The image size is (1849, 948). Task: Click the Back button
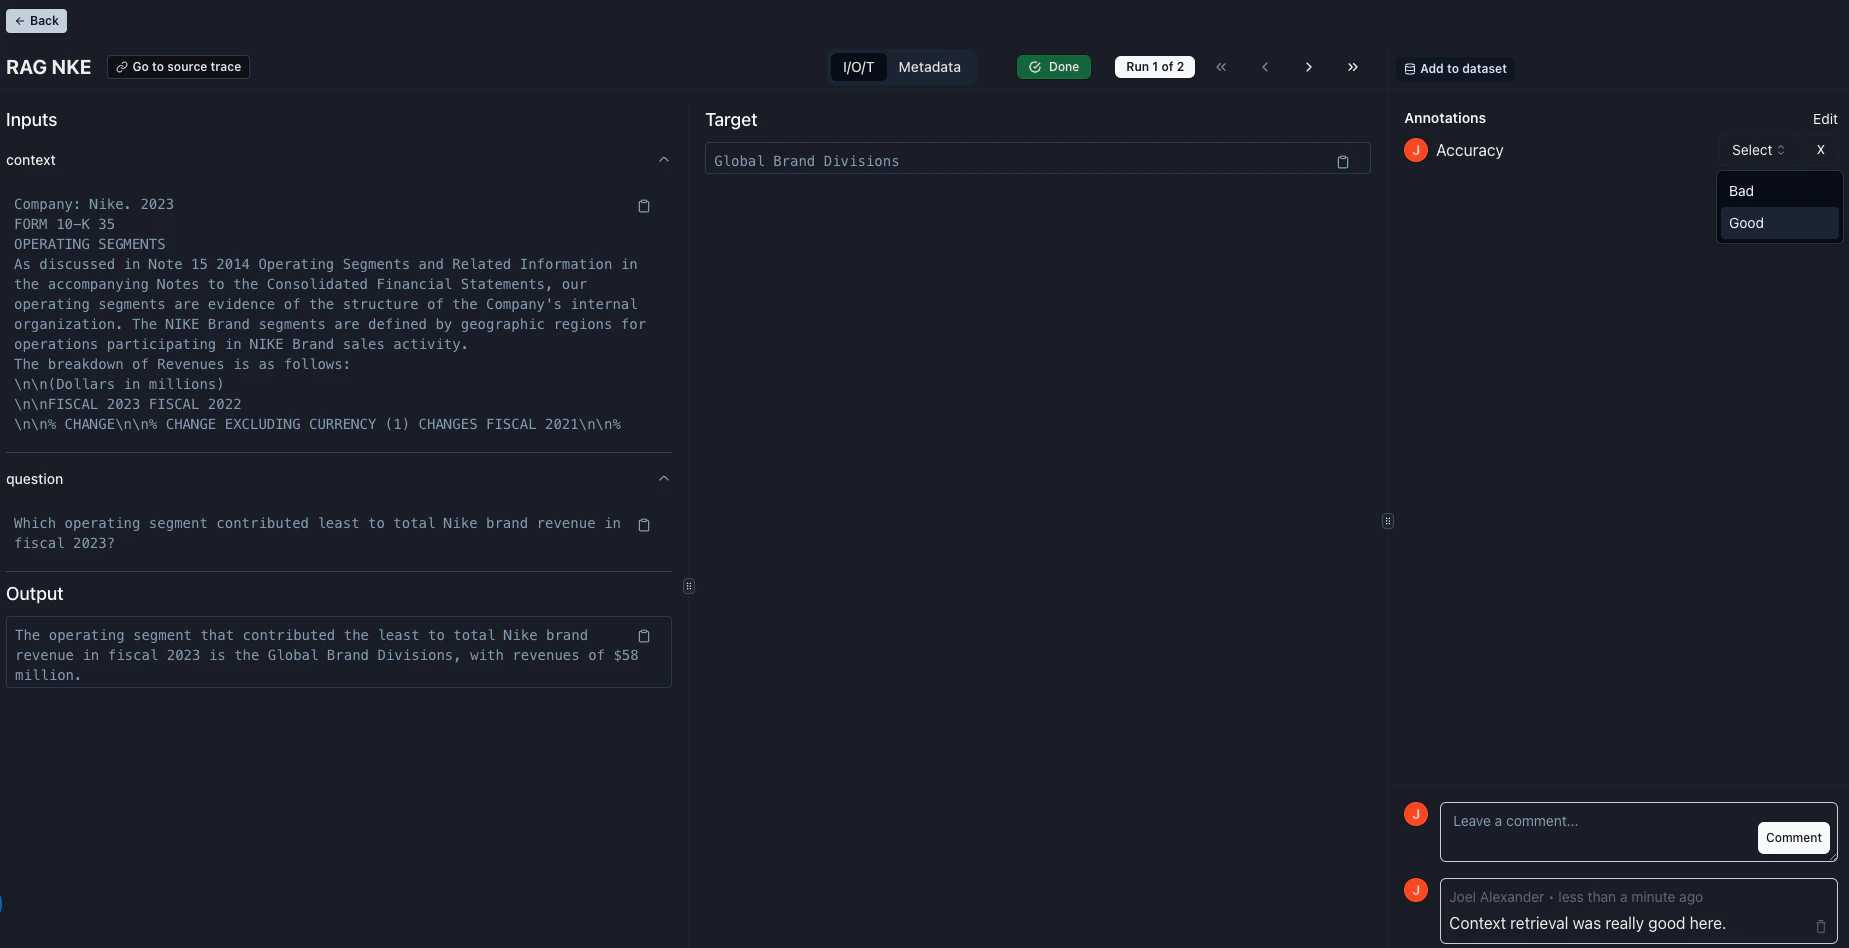37,21
